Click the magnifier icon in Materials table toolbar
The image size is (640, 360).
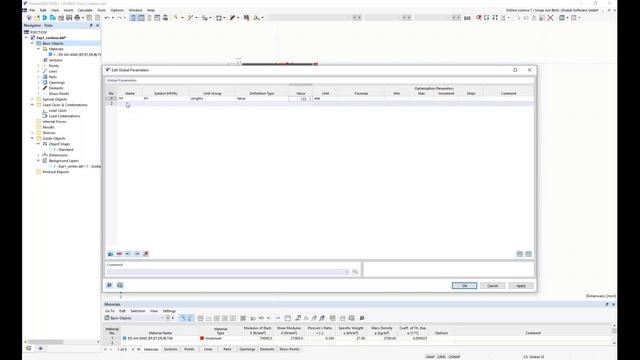(x=362, y=318)
